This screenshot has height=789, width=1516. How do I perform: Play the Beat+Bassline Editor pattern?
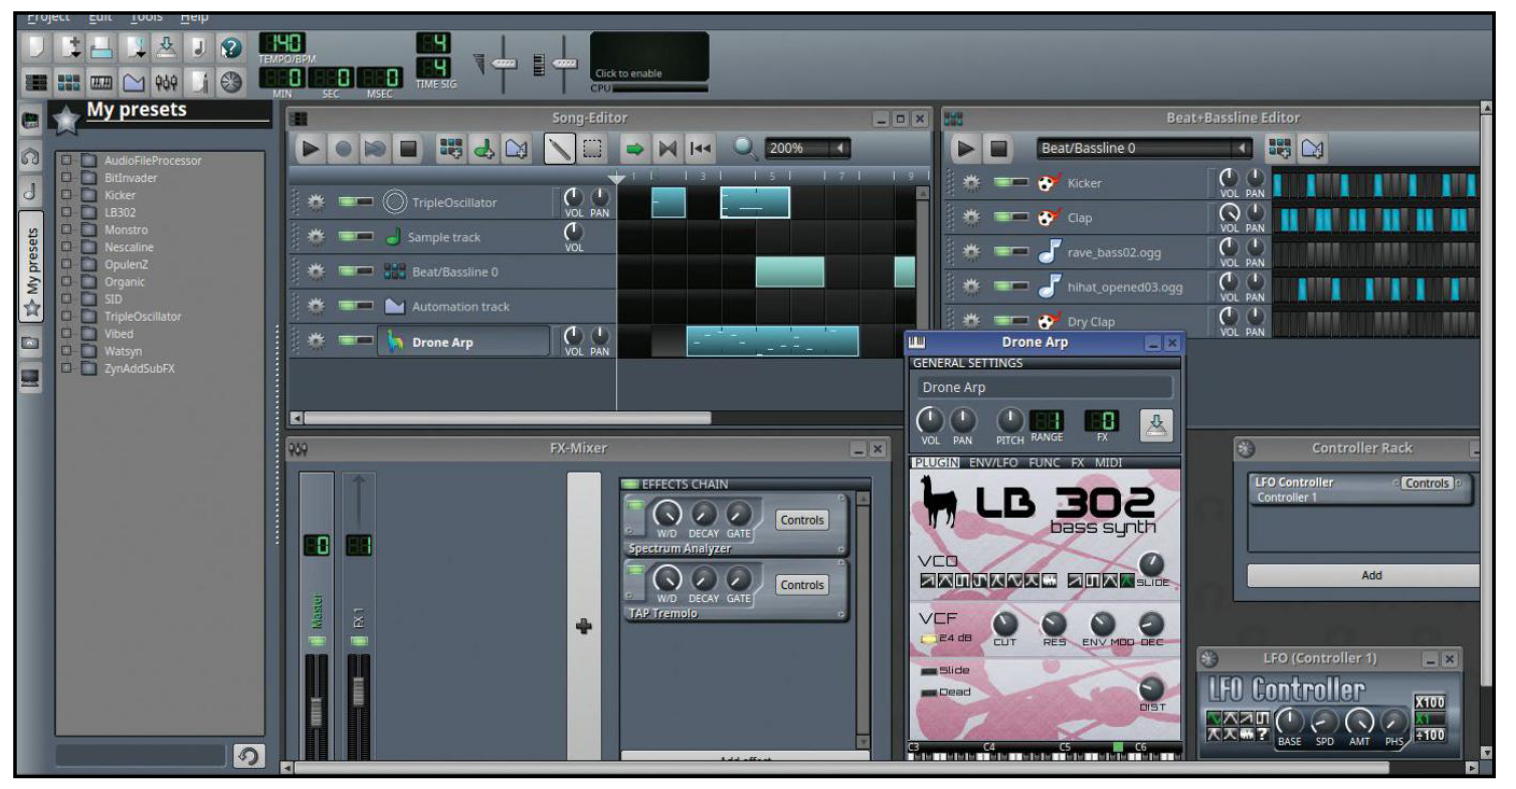pos(965,149)
